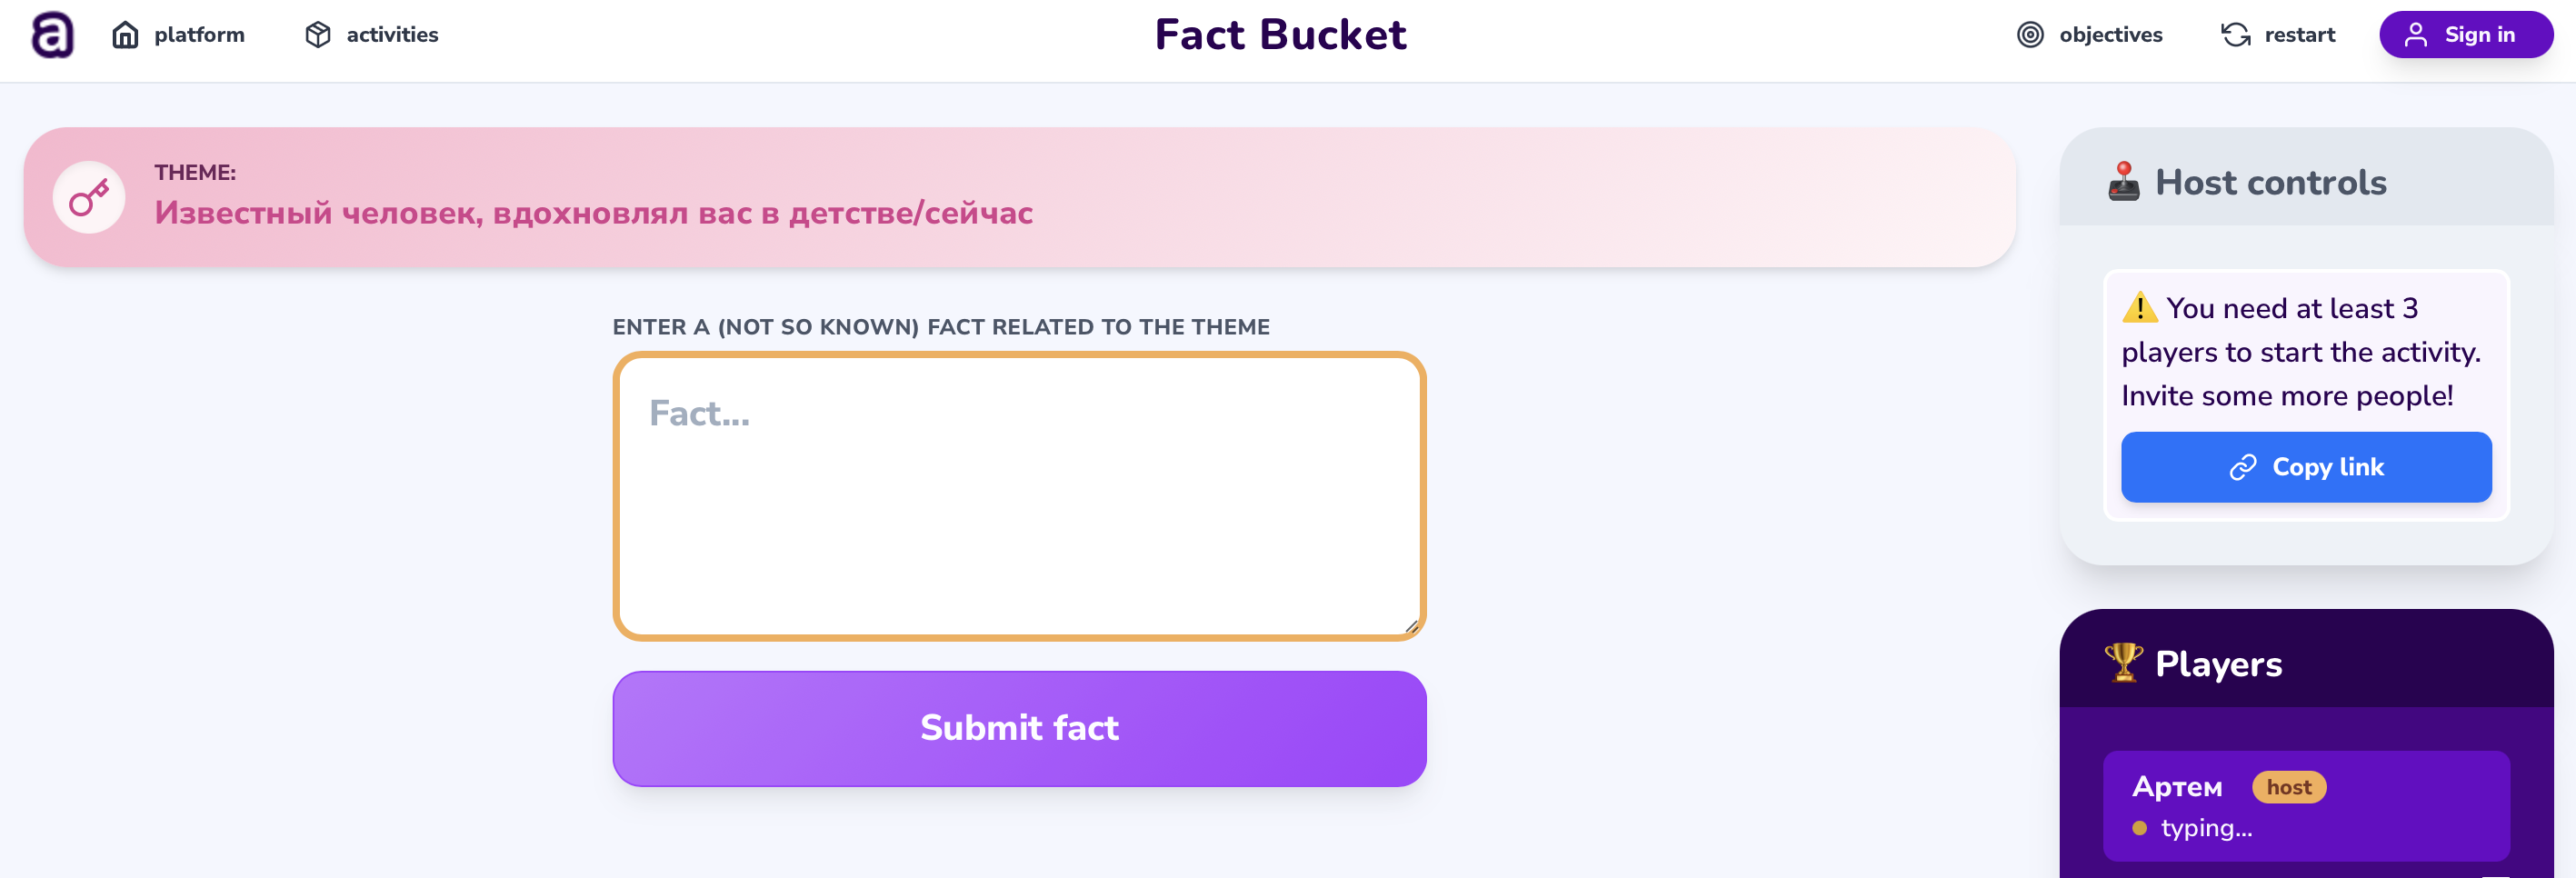Click the key icon beside the theme
This screenshot has height=878, width=2576.
(89, 197)
